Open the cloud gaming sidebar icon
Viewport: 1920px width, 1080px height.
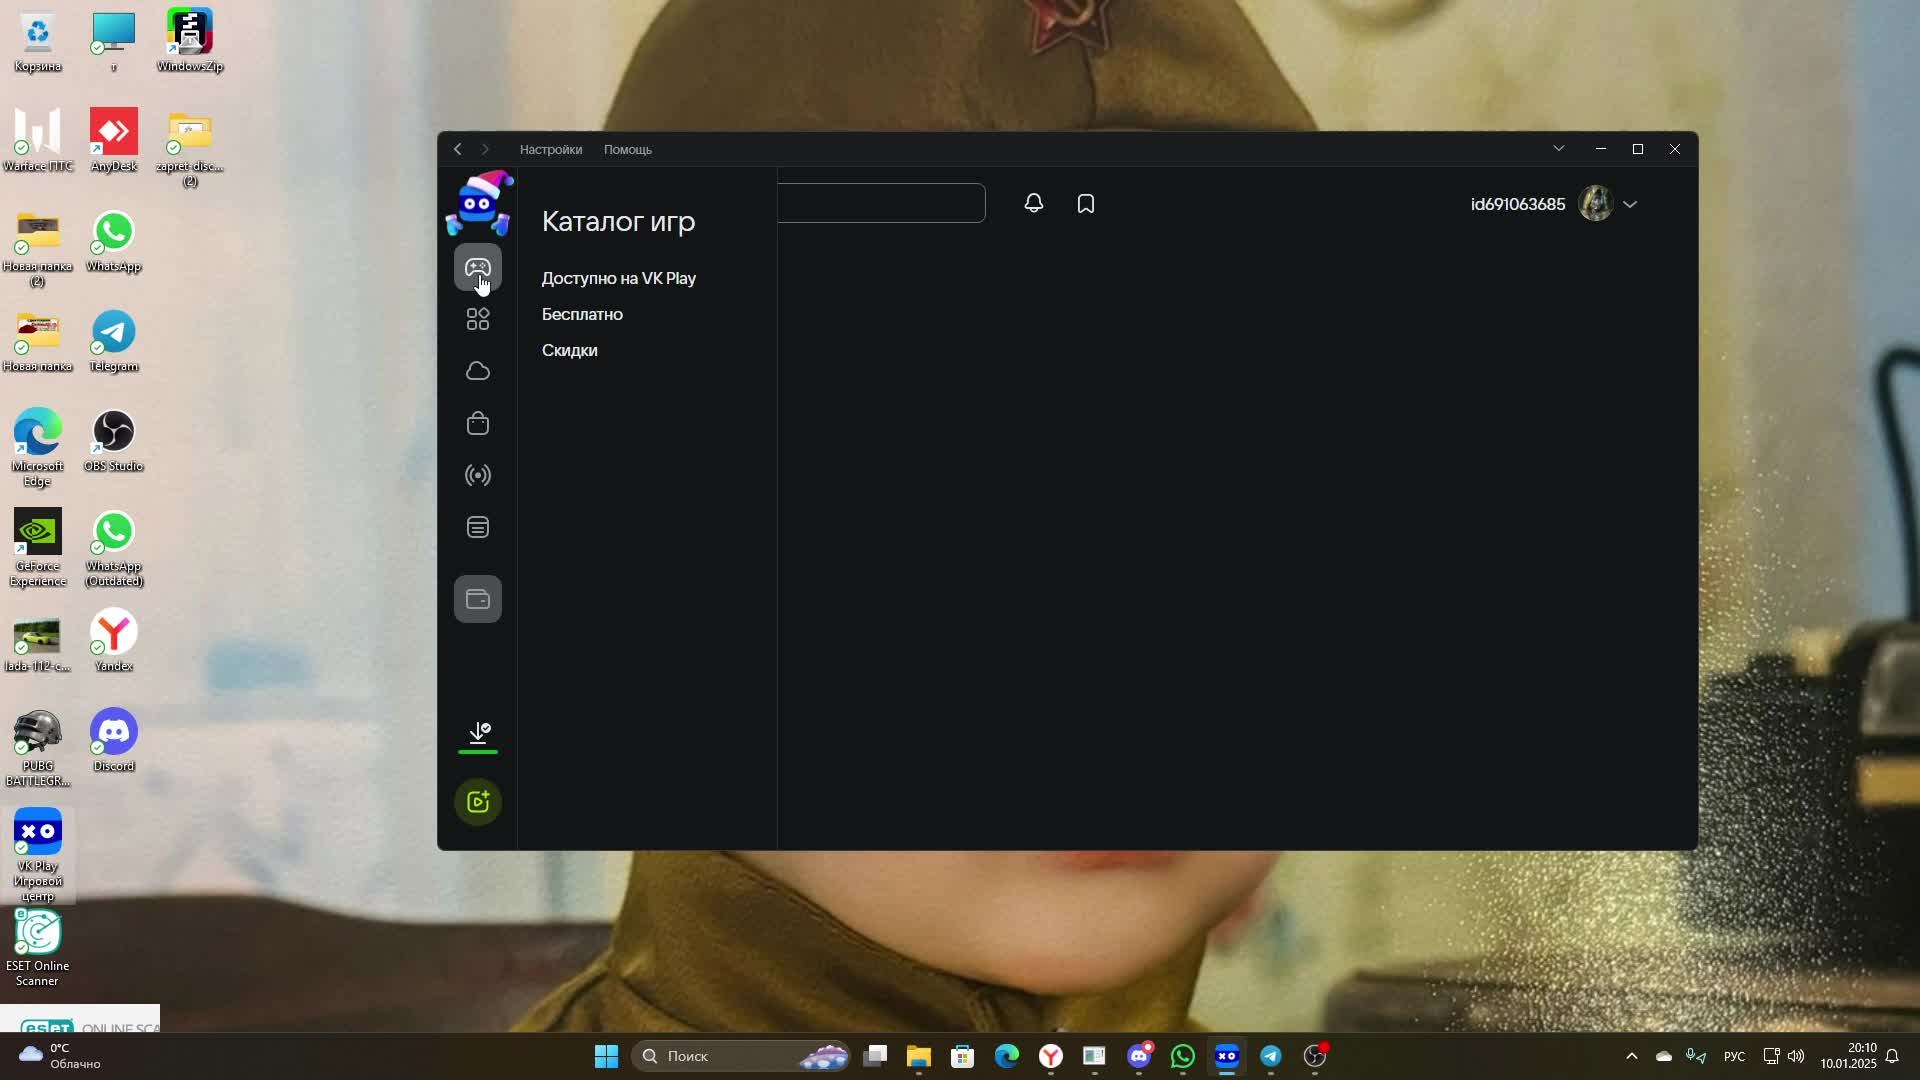477,371
